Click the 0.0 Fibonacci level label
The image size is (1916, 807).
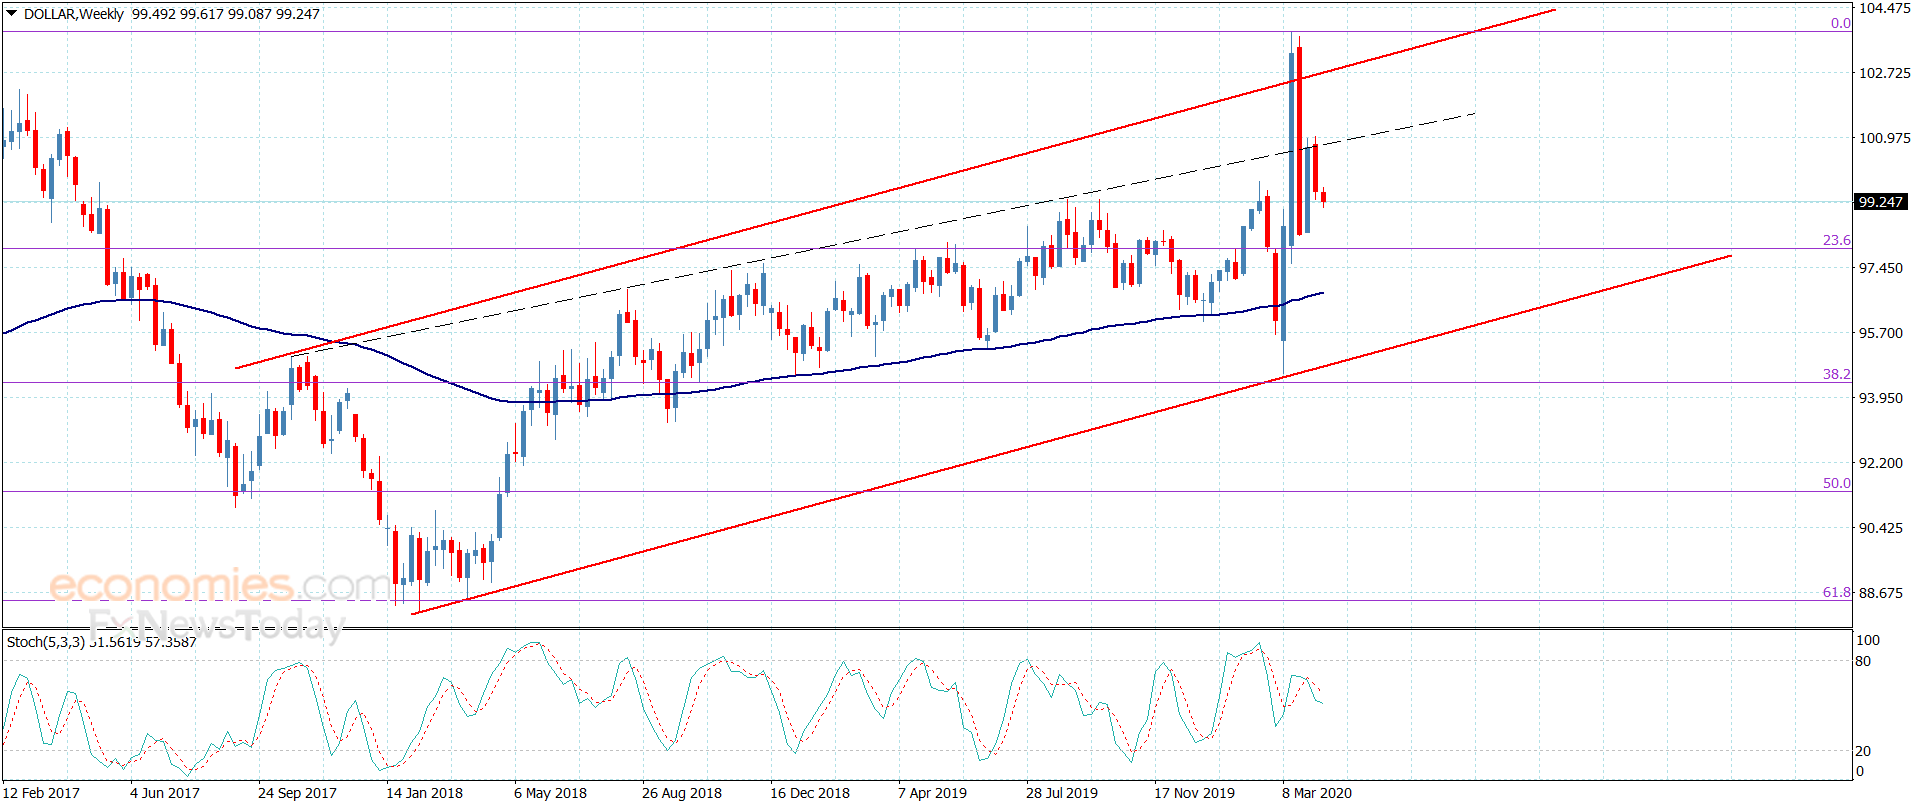(1840, 23)
